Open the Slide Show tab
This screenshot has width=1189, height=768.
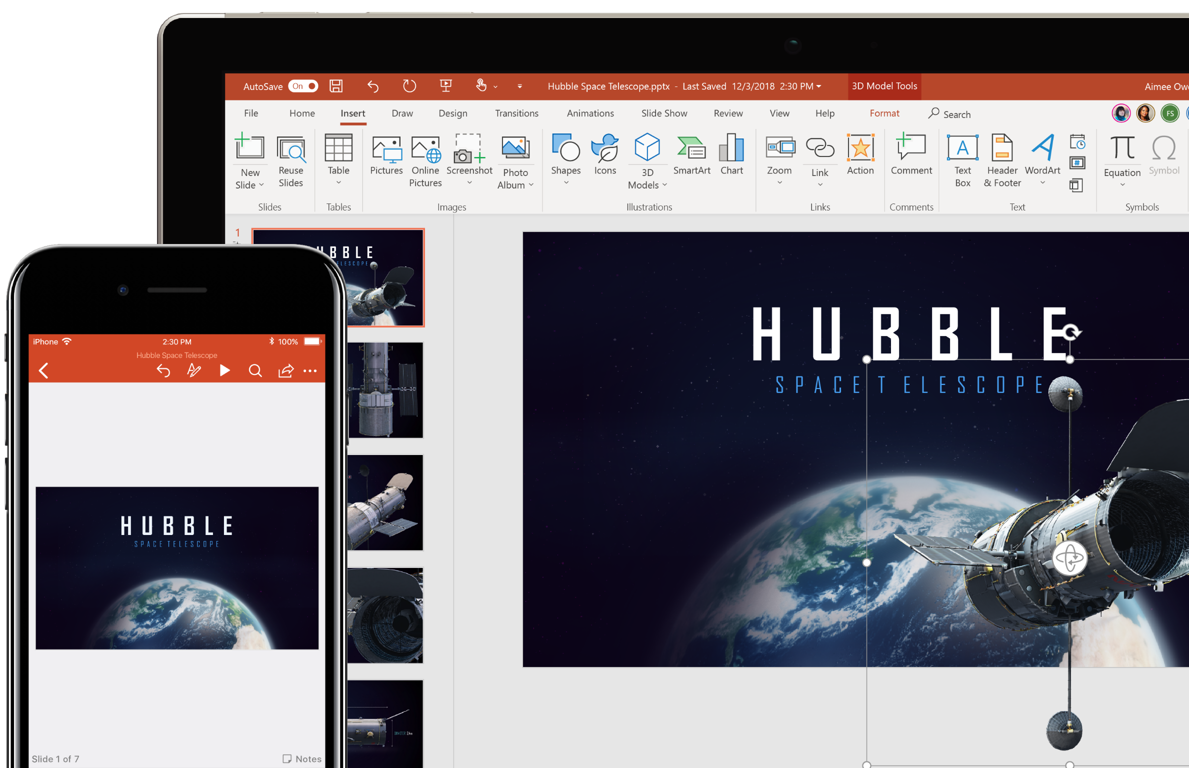tap(664, 113)
